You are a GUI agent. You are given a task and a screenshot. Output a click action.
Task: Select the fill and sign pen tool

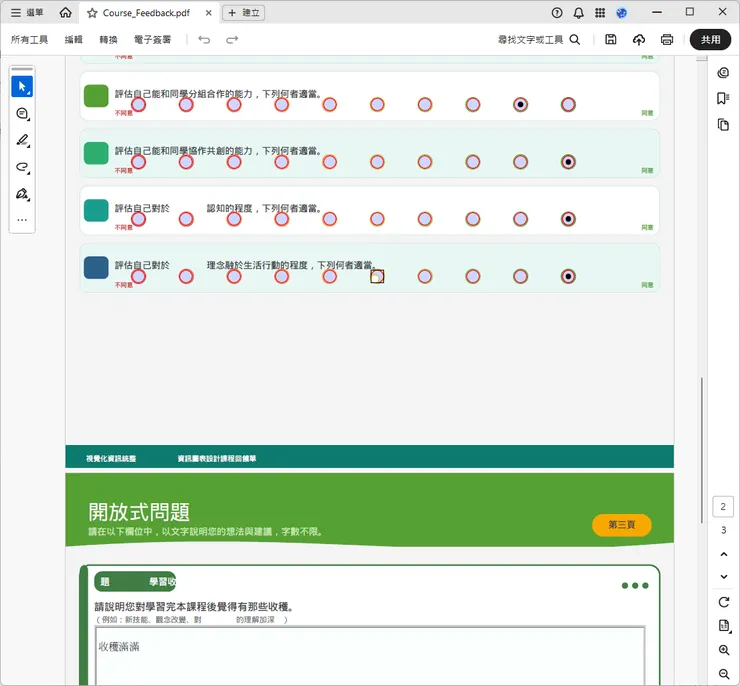tap(22, 194)
